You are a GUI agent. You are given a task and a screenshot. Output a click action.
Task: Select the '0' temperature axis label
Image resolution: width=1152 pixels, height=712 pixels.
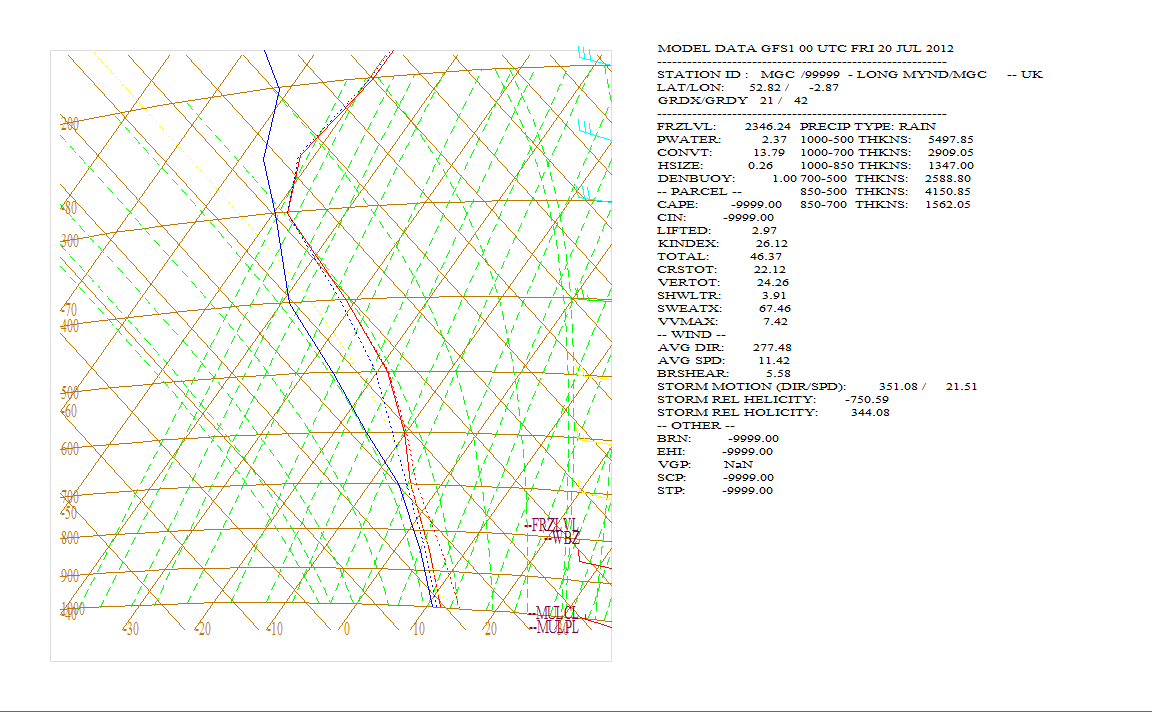pyautogui.click(x=347, y=630)
